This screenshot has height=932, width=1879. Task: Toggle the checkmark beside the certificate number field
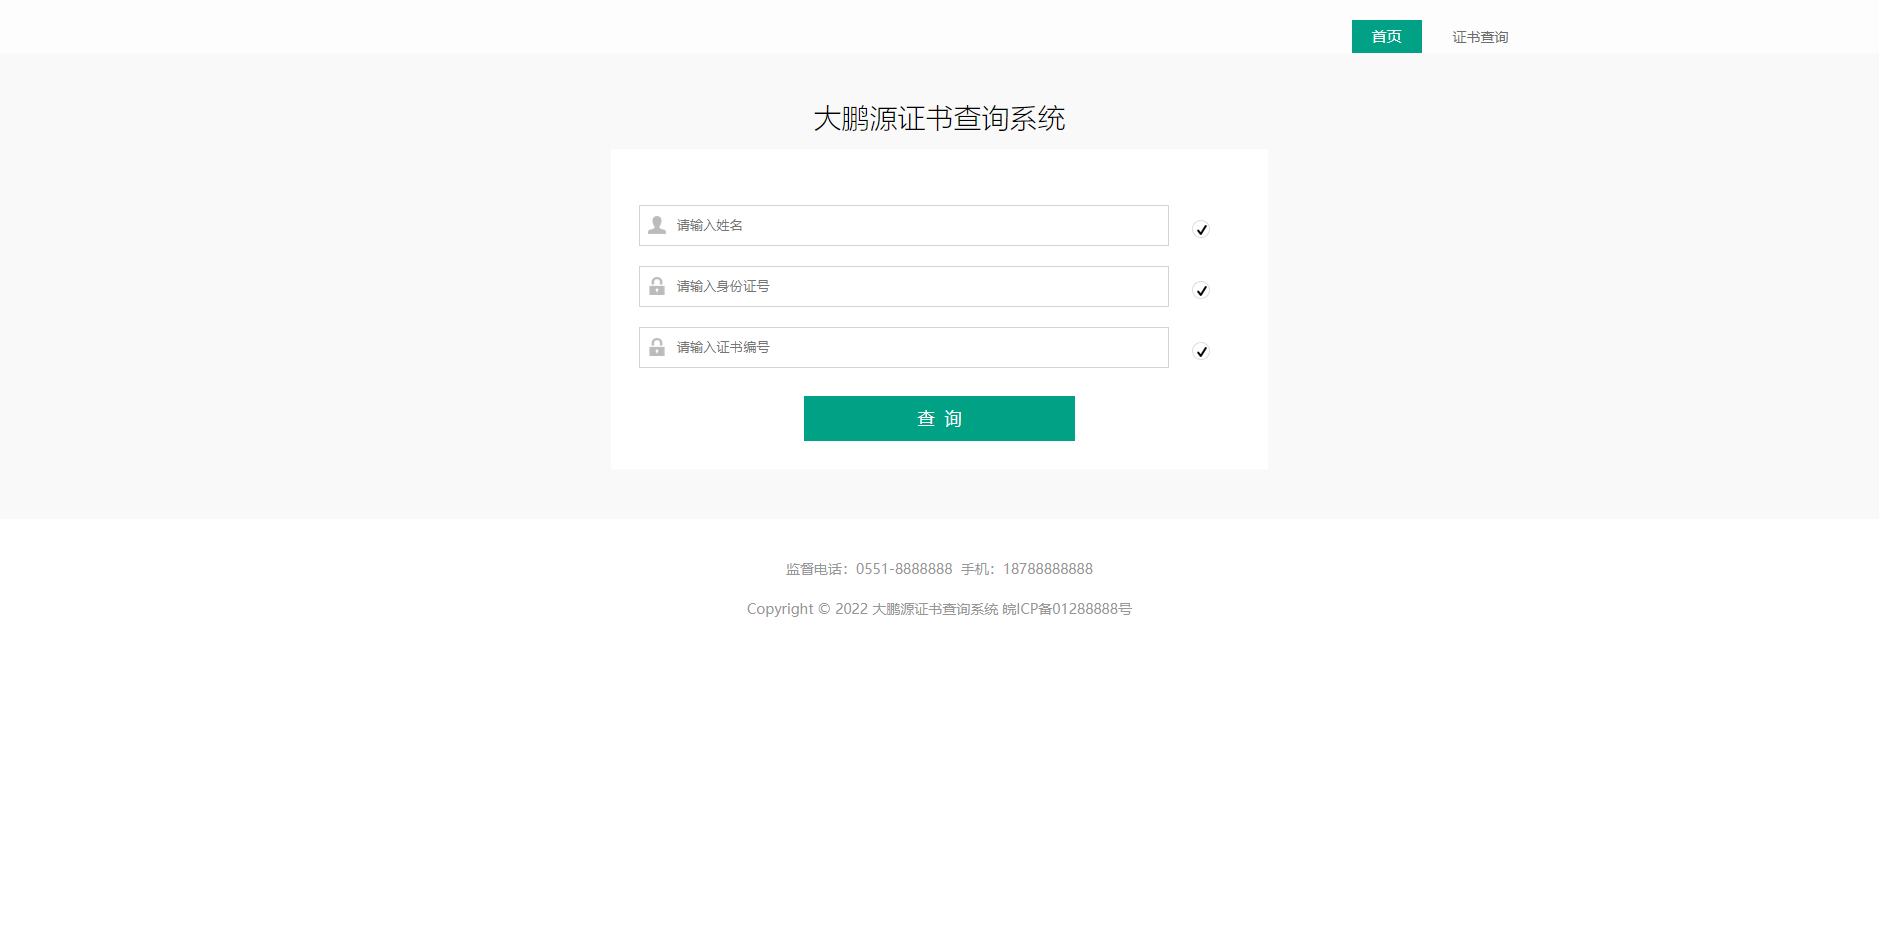(x=1200, y=351)
